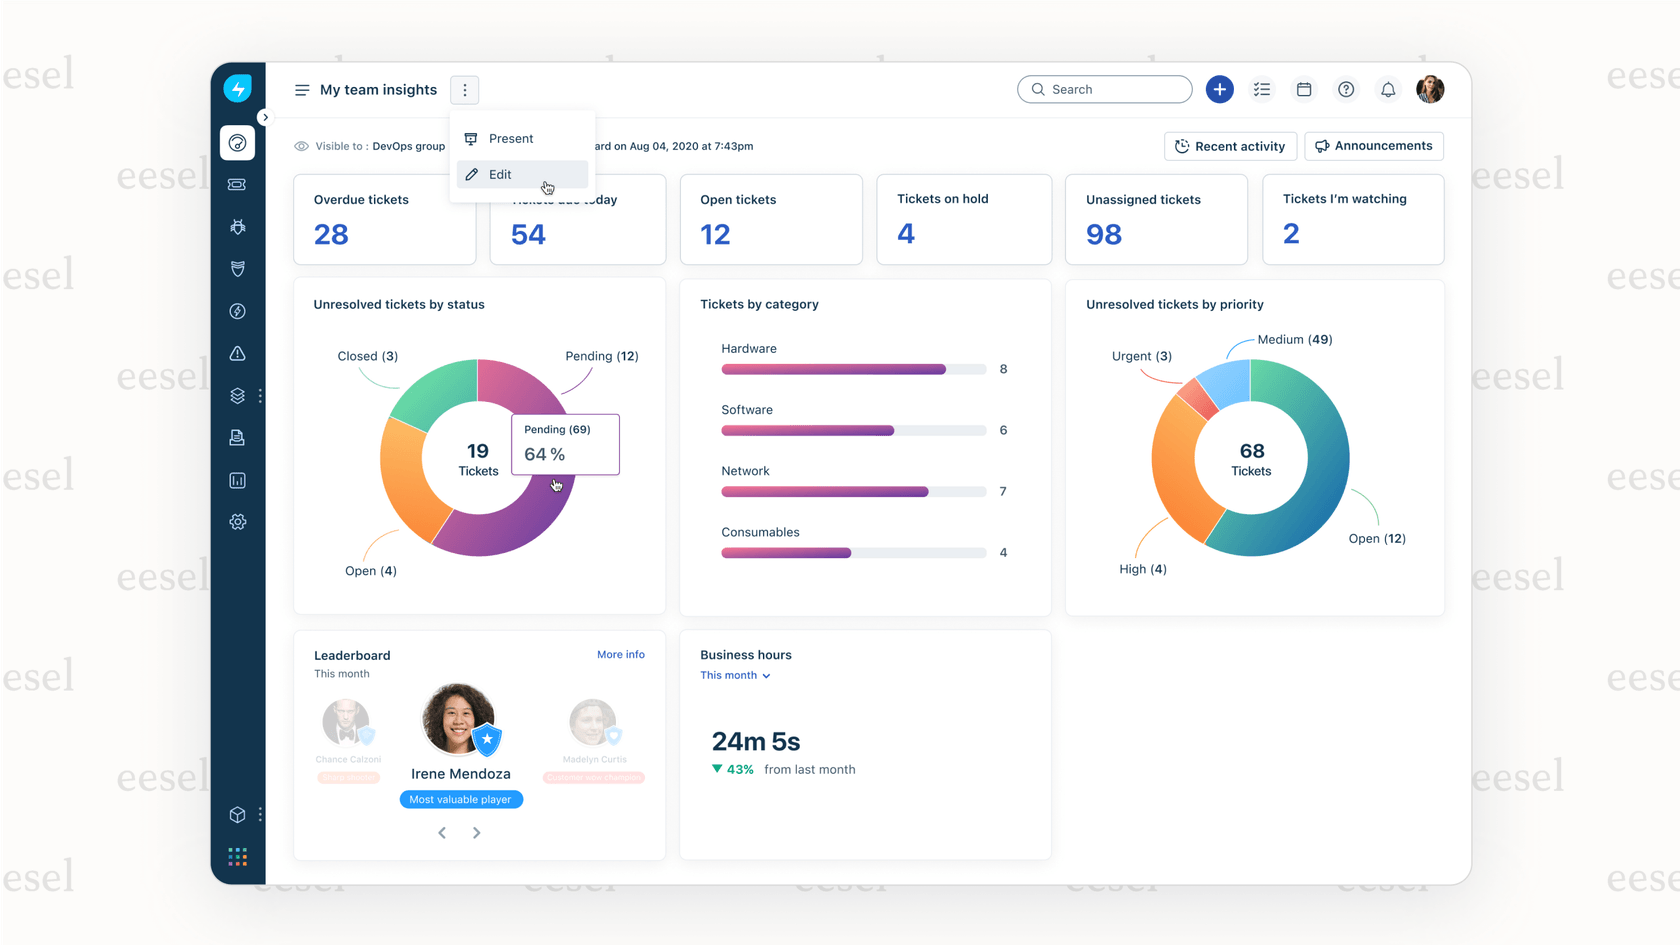This screenshot has height=945, width=1680.
Task: Open the calendar from the top toolbar
Action: tap(1304, 89)
